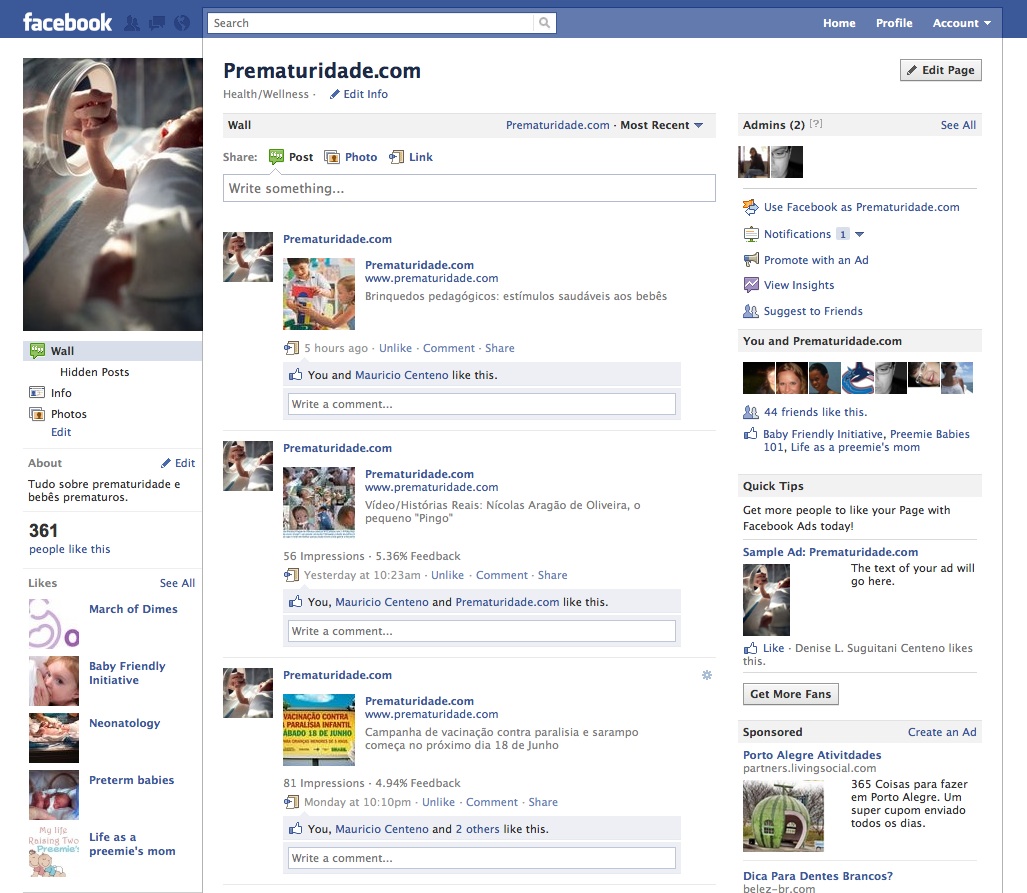Open messages icon in header

157,23
